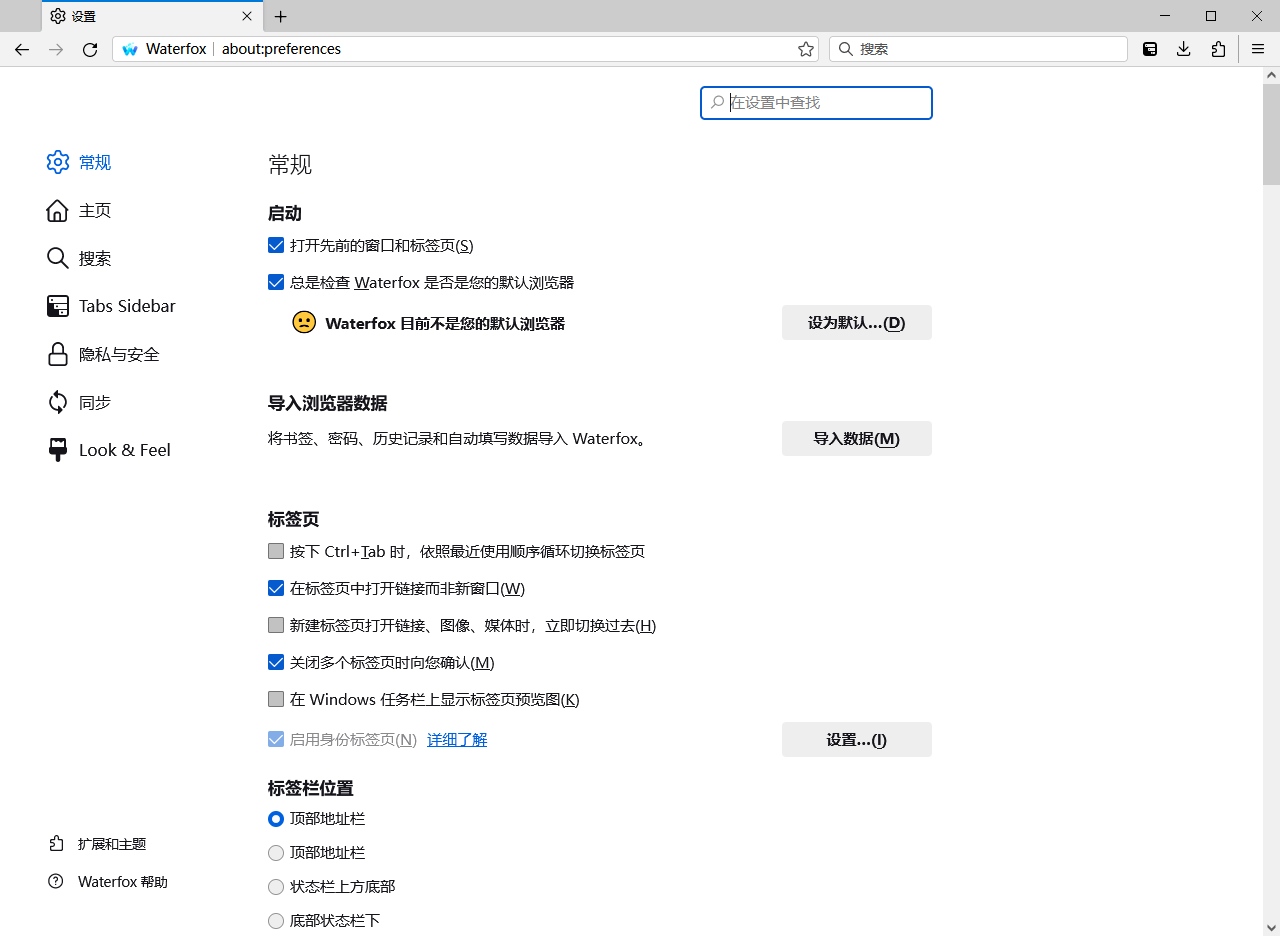Click the 标签栏位置 section heading
This screenshot has width=1280, height=936.
311,788
